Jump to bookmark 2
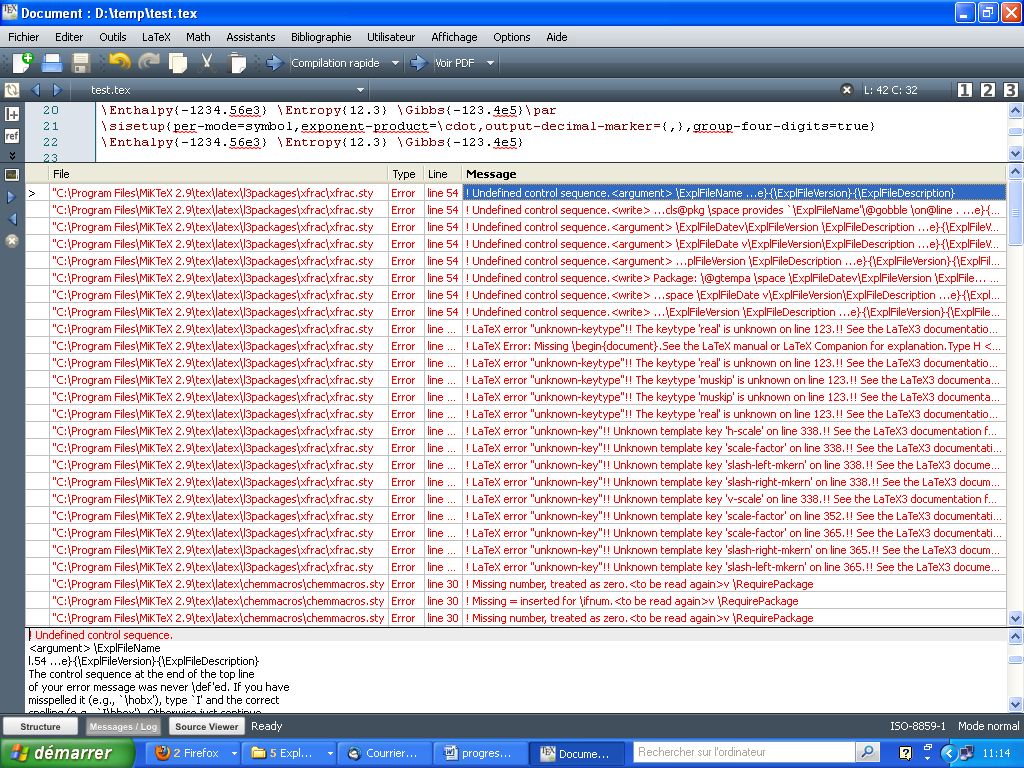Image resolution: width=1024 pixels, height=768 pixels. pyautogui.click(x=987, y=90)
